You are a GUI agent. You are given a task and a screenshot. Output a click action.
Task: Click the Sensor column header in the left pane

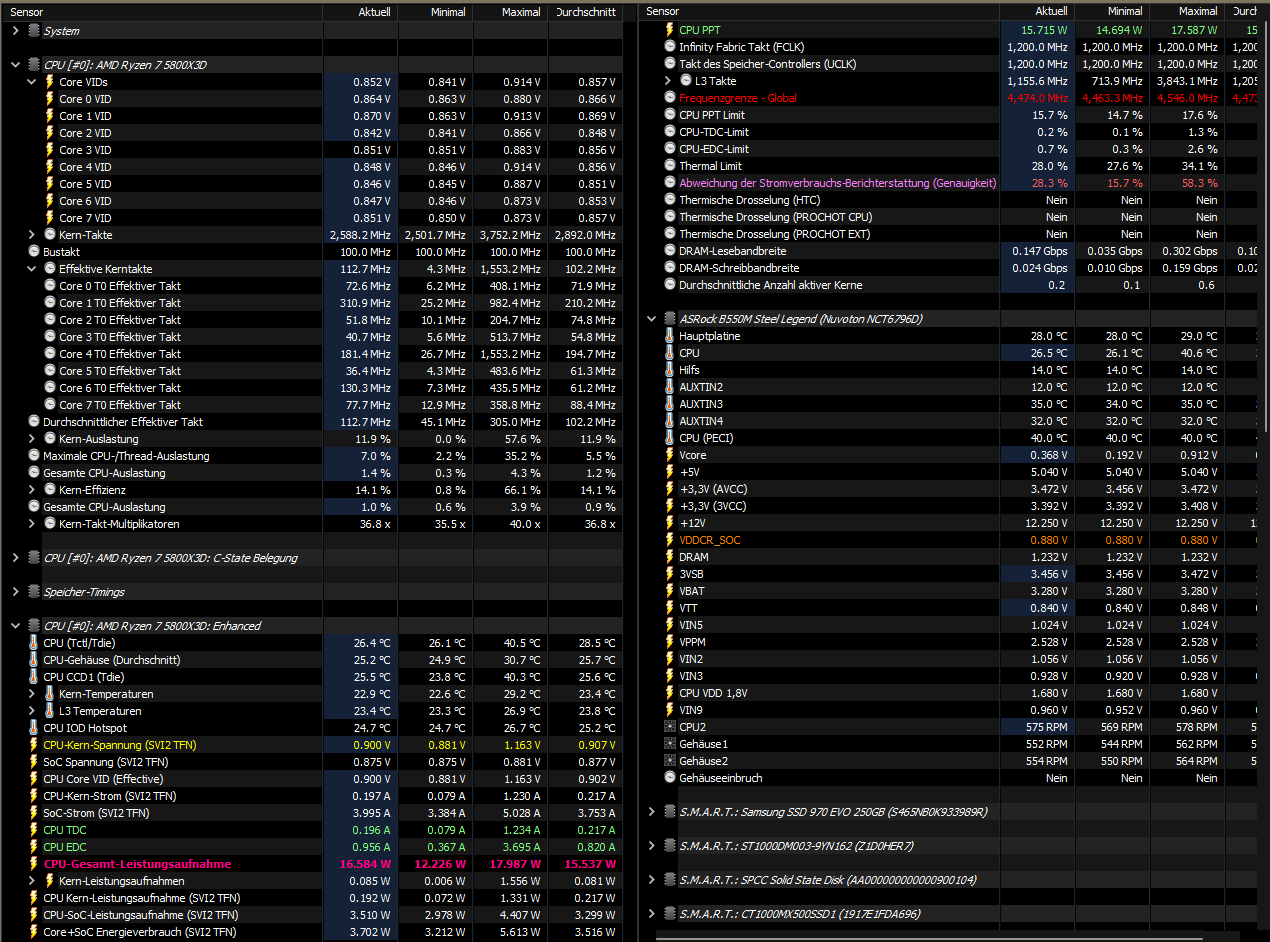(164, 12)
